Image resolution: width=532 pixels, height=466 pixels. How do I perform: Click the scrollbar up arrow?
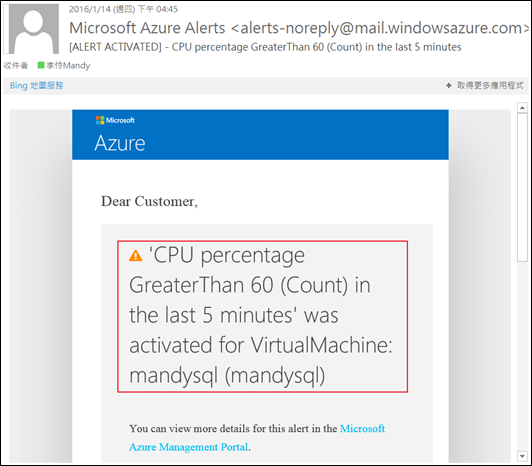[522, 108]
